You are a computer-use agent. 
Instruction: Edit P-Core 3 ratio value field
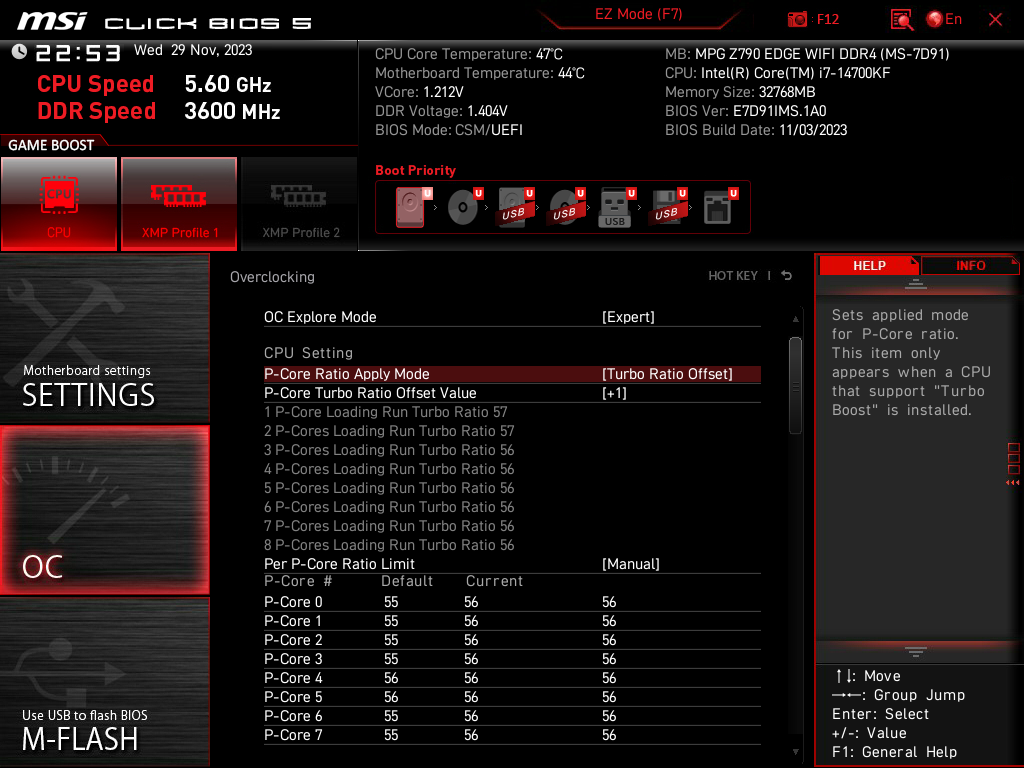[x=609, y=659]
